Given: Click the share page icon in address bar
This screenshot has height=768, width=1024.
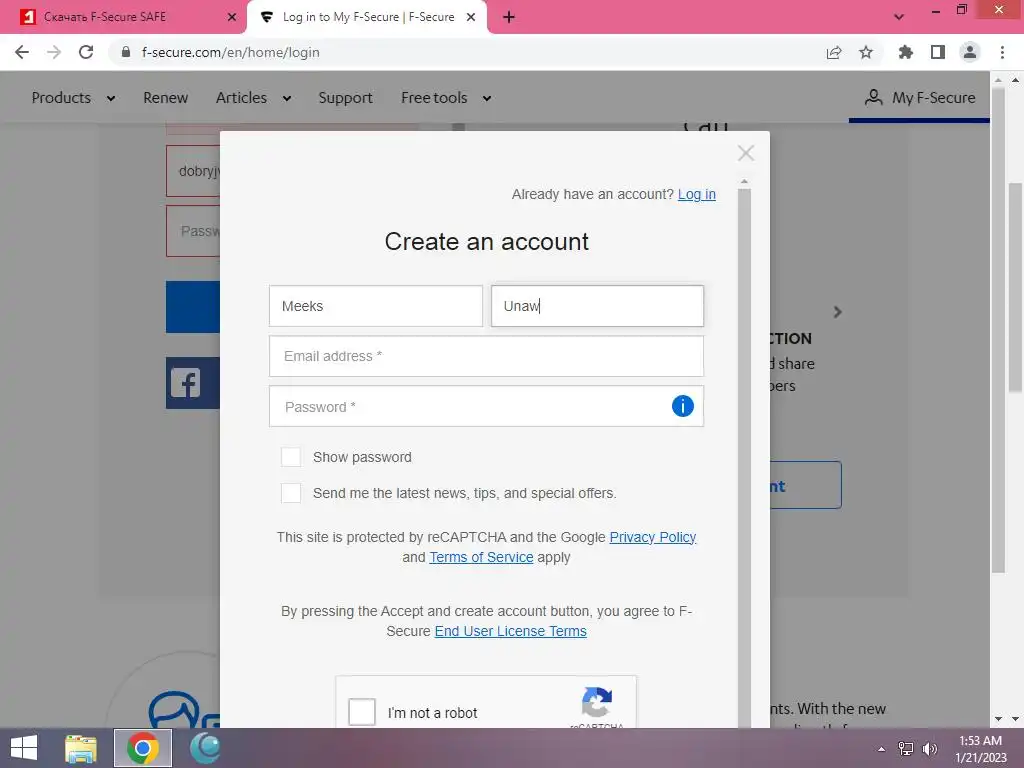Looking at the screenshot, I should click(x=834, y=52).
